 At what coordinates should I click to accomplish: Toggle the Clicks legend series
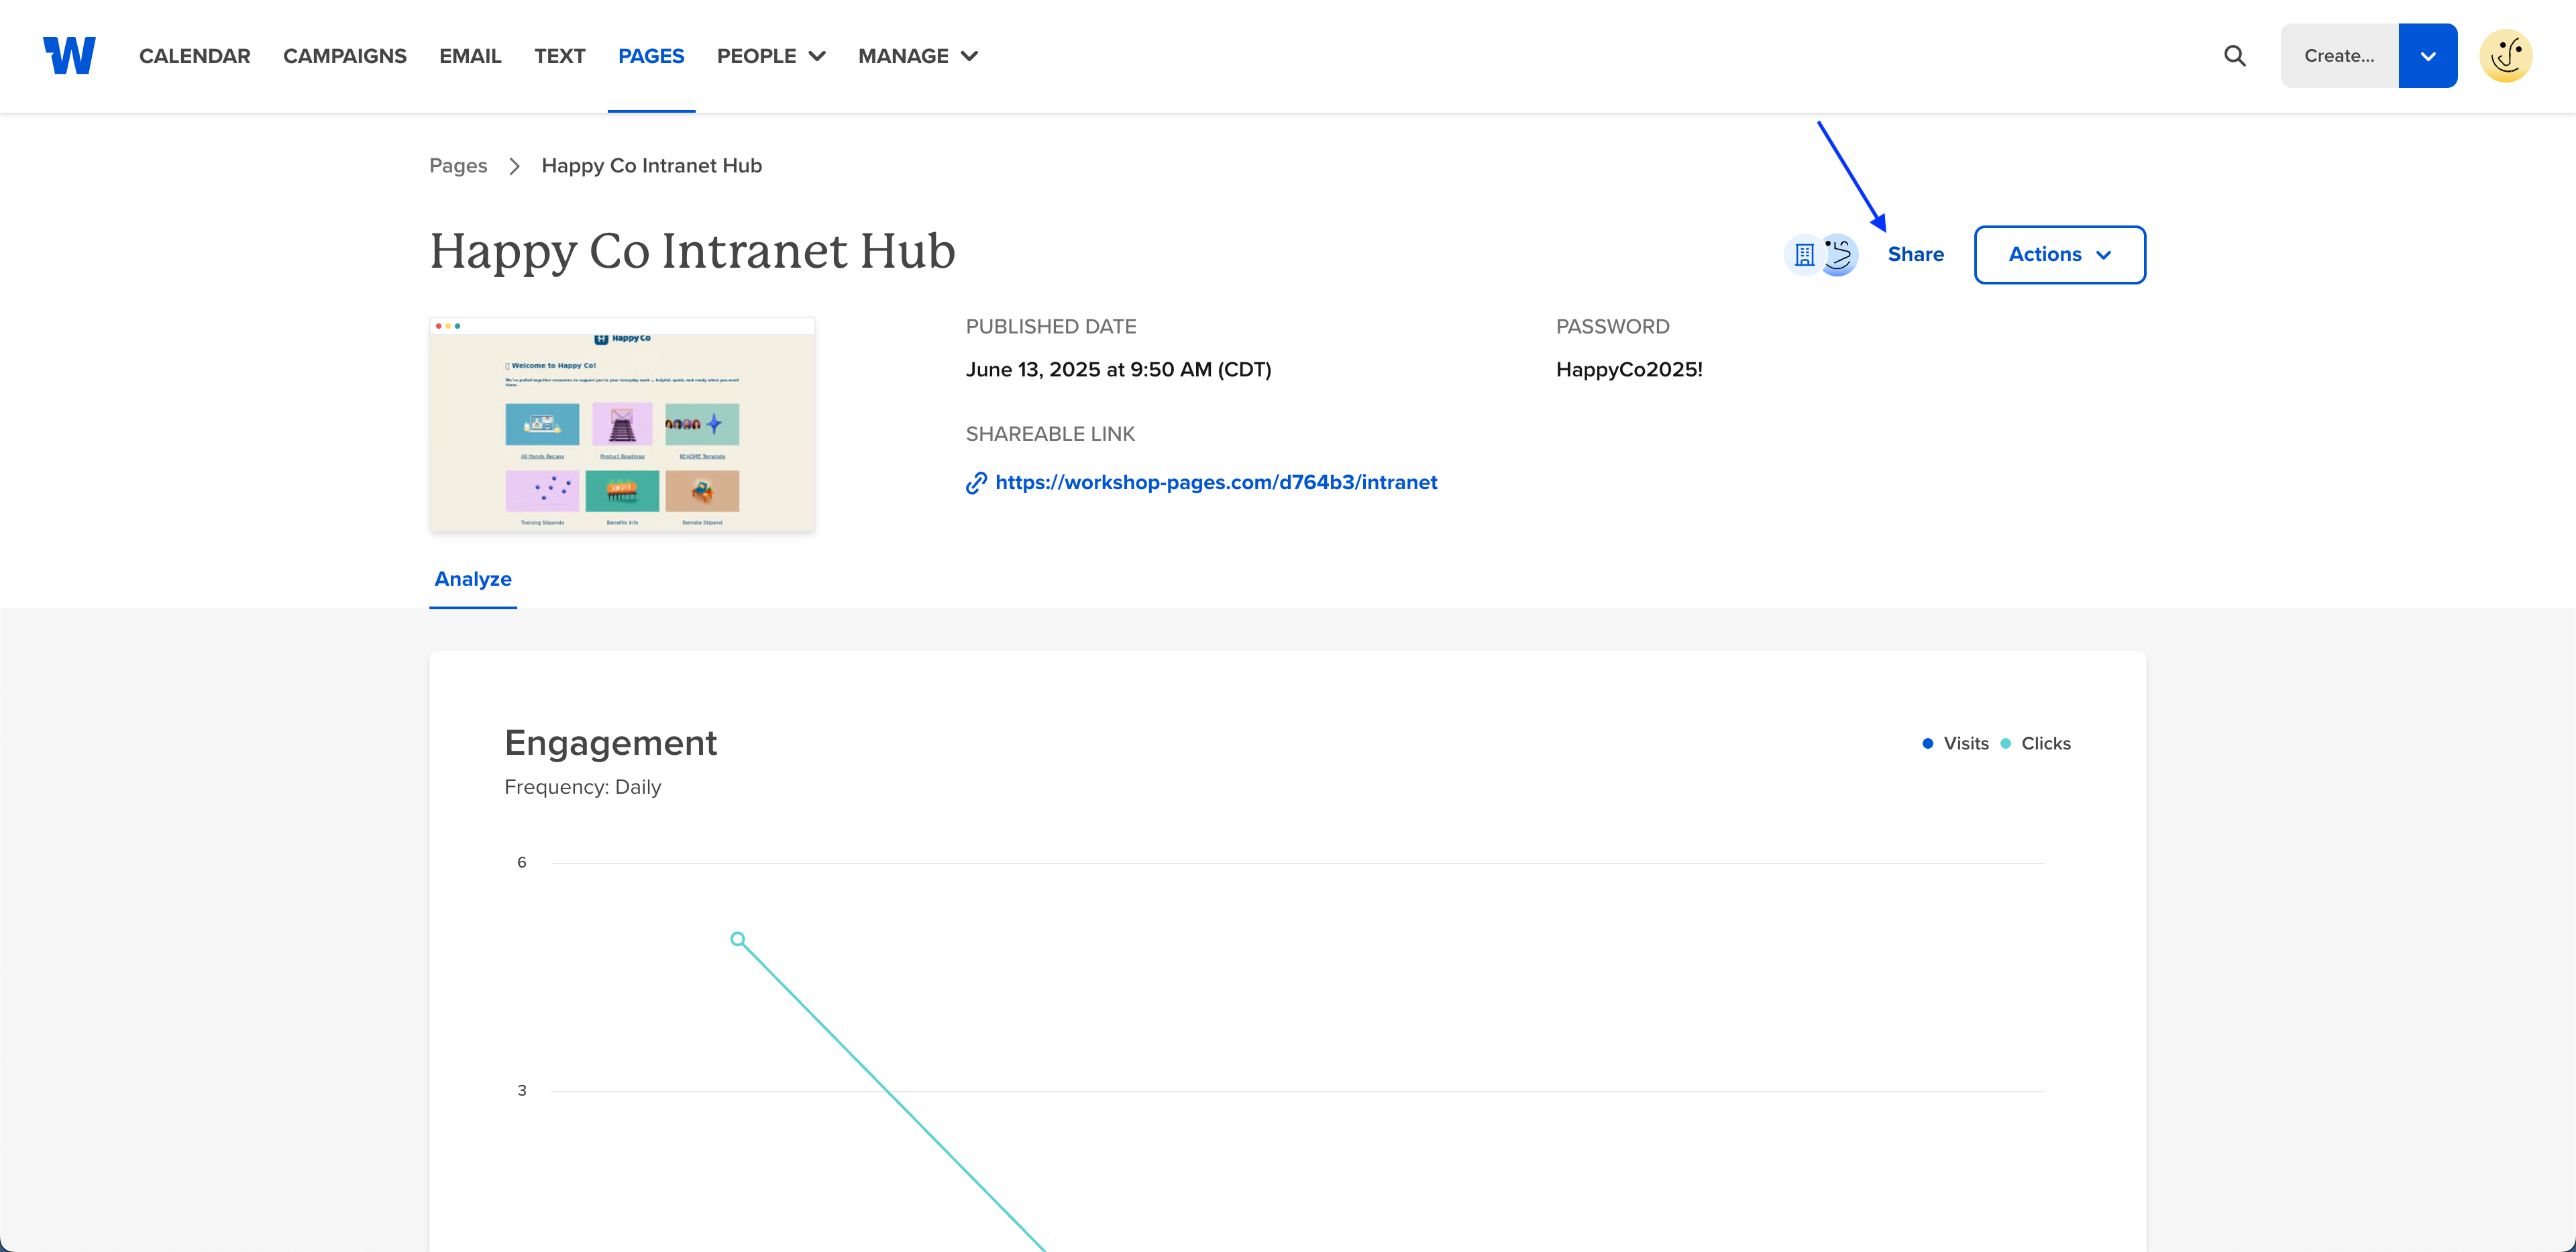click(2035, 743)
